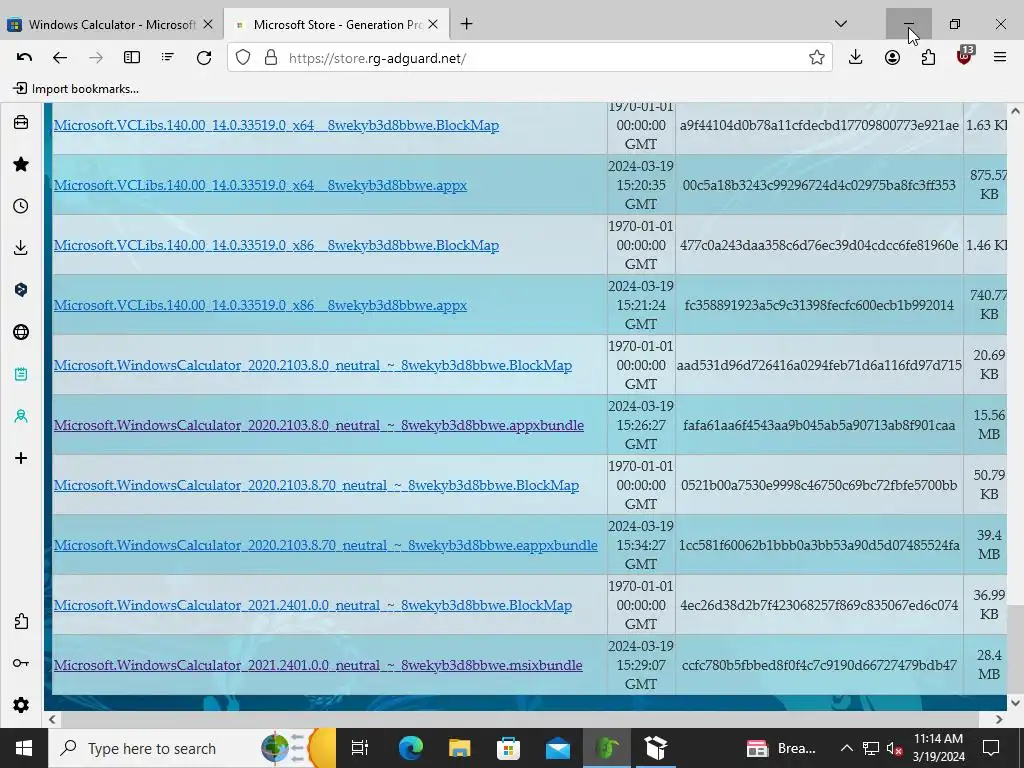Open the briefcase icon in browser sidebar
The width and height of the screenshot is (1024, 768).
21,122
